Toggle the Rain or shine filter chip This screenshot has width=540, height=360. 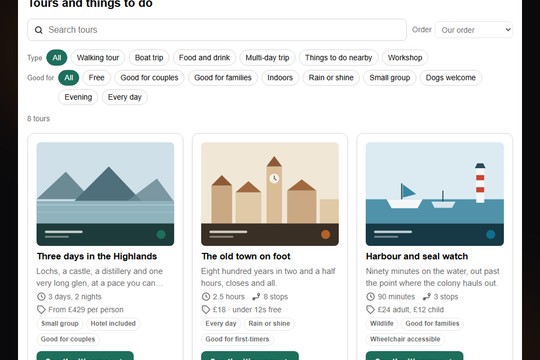click(331, 78)
